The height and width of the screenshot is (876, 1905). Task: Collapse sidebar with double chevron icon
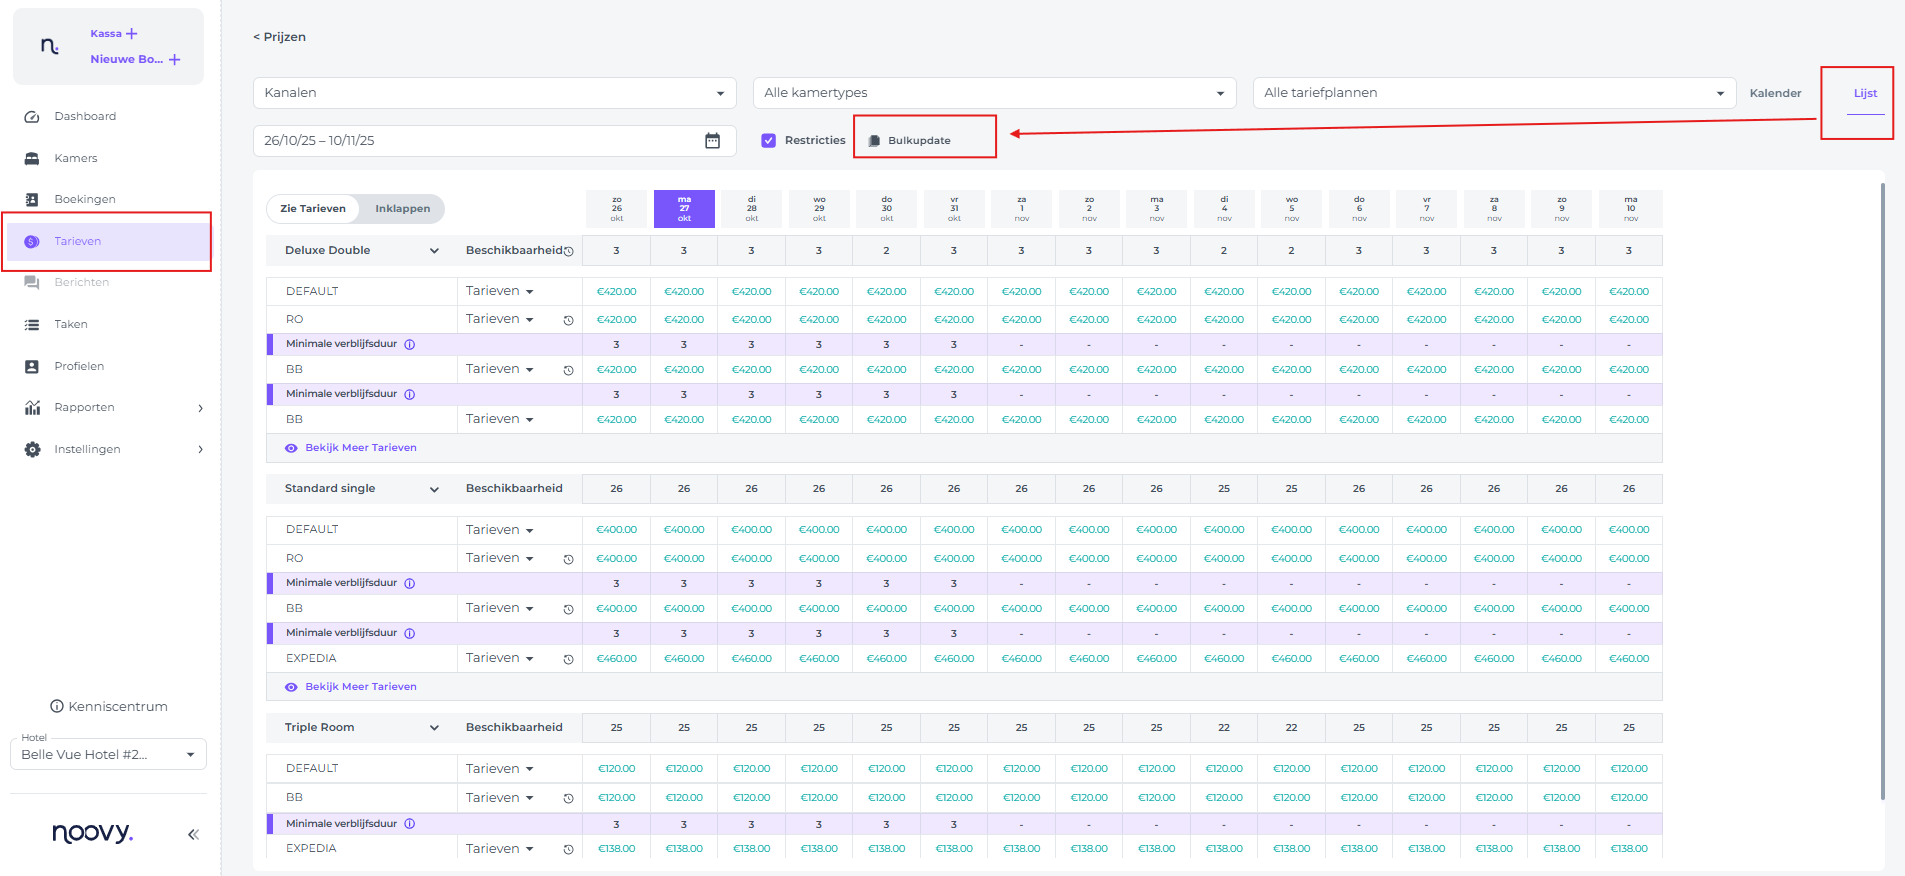pos(193,834)
